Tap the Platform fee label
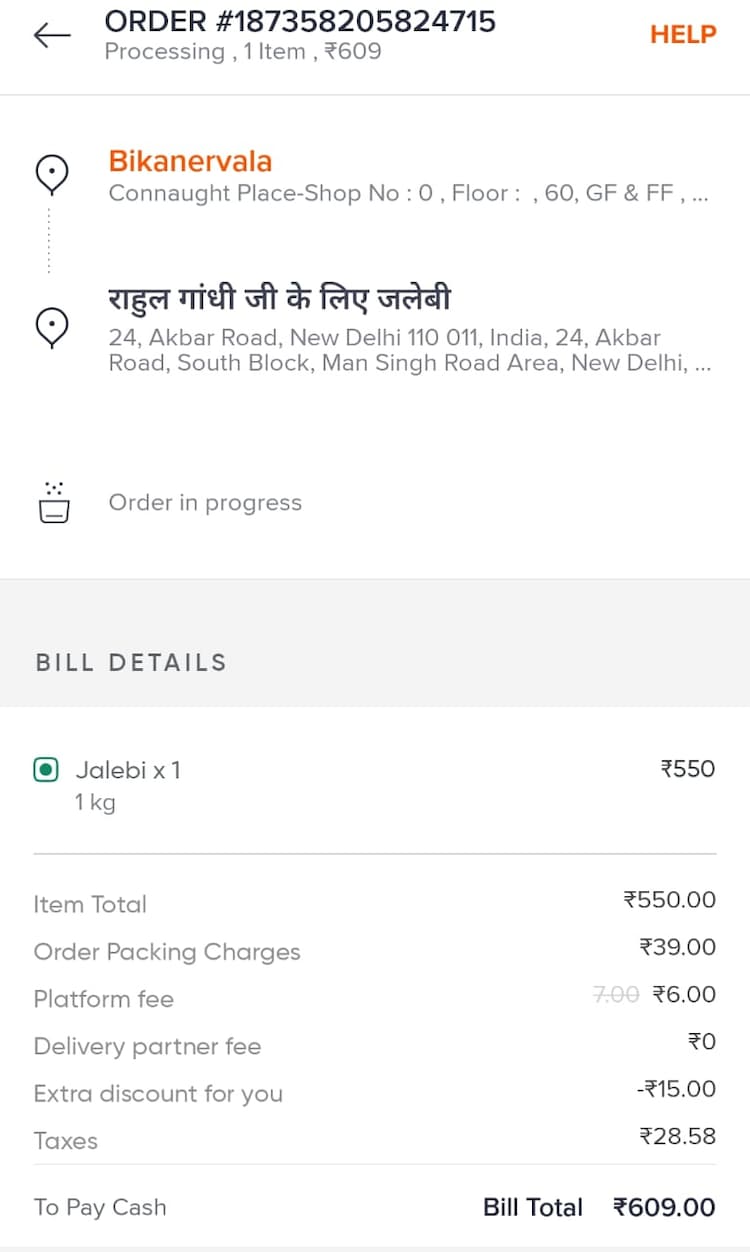The width and height of the screenshot is (750, 1252). 103,999
